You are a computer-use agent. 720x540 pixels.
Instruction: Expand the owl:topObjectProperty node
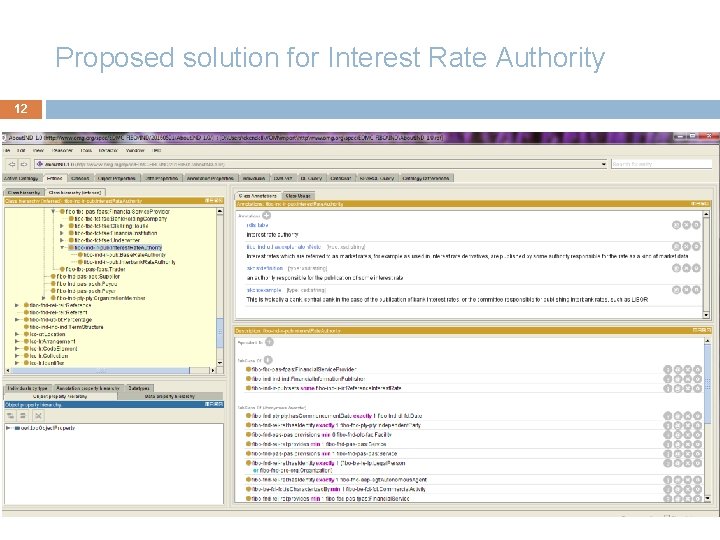pos(8,428)
